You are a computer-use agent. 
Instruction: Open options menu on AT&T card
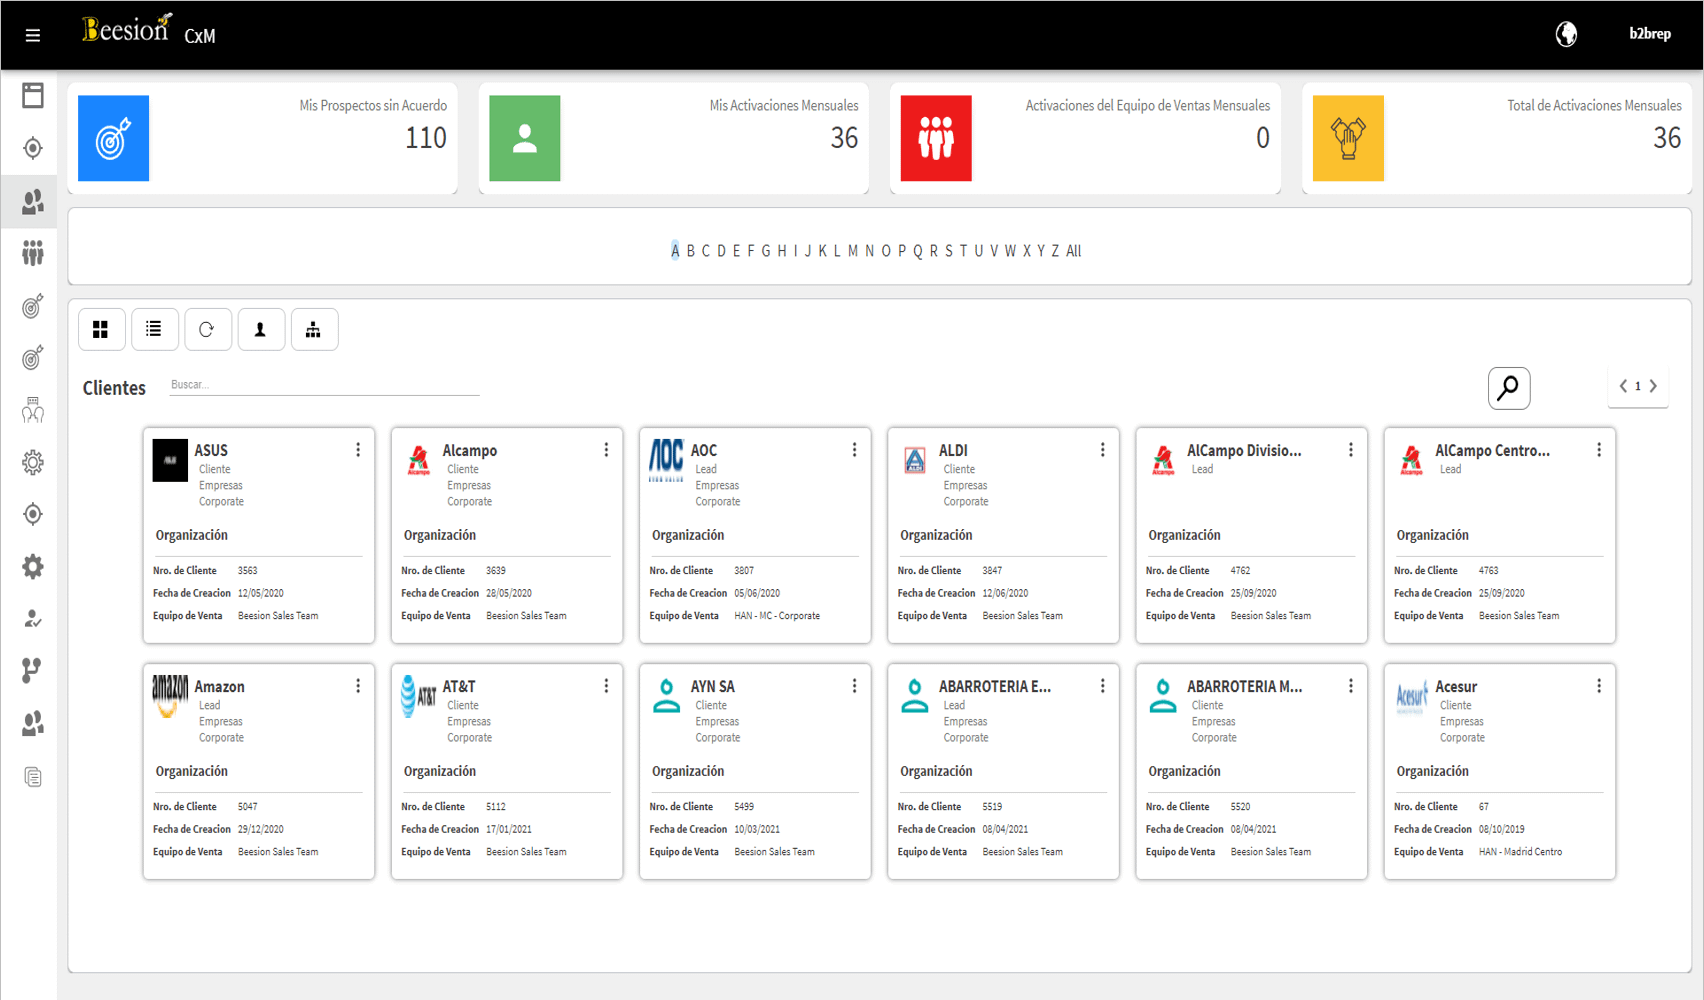click(606, 686)
